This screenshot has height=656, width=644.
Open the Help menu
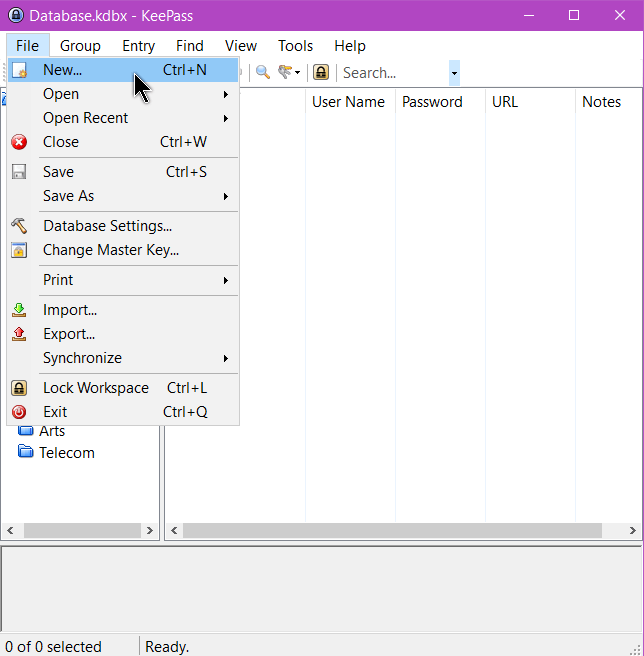(x=350, y=46)
